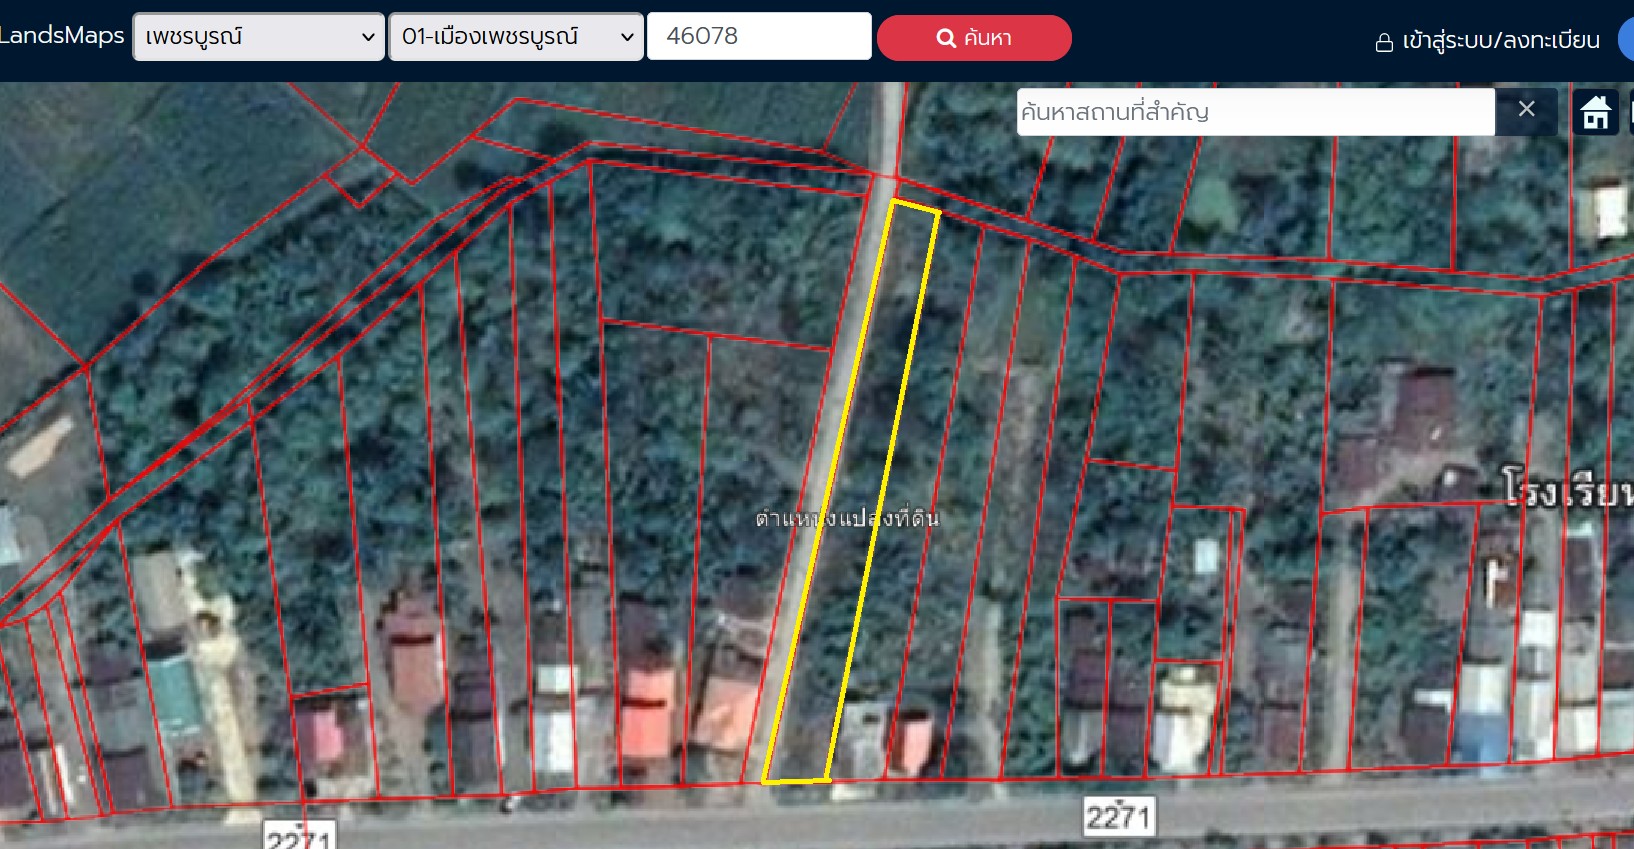Image resolution: width=1634 pixels, height=849 pixels.
Task: Click the ค้นหาสถานที่สำคัญ place search box
Action: [1256, 112]
